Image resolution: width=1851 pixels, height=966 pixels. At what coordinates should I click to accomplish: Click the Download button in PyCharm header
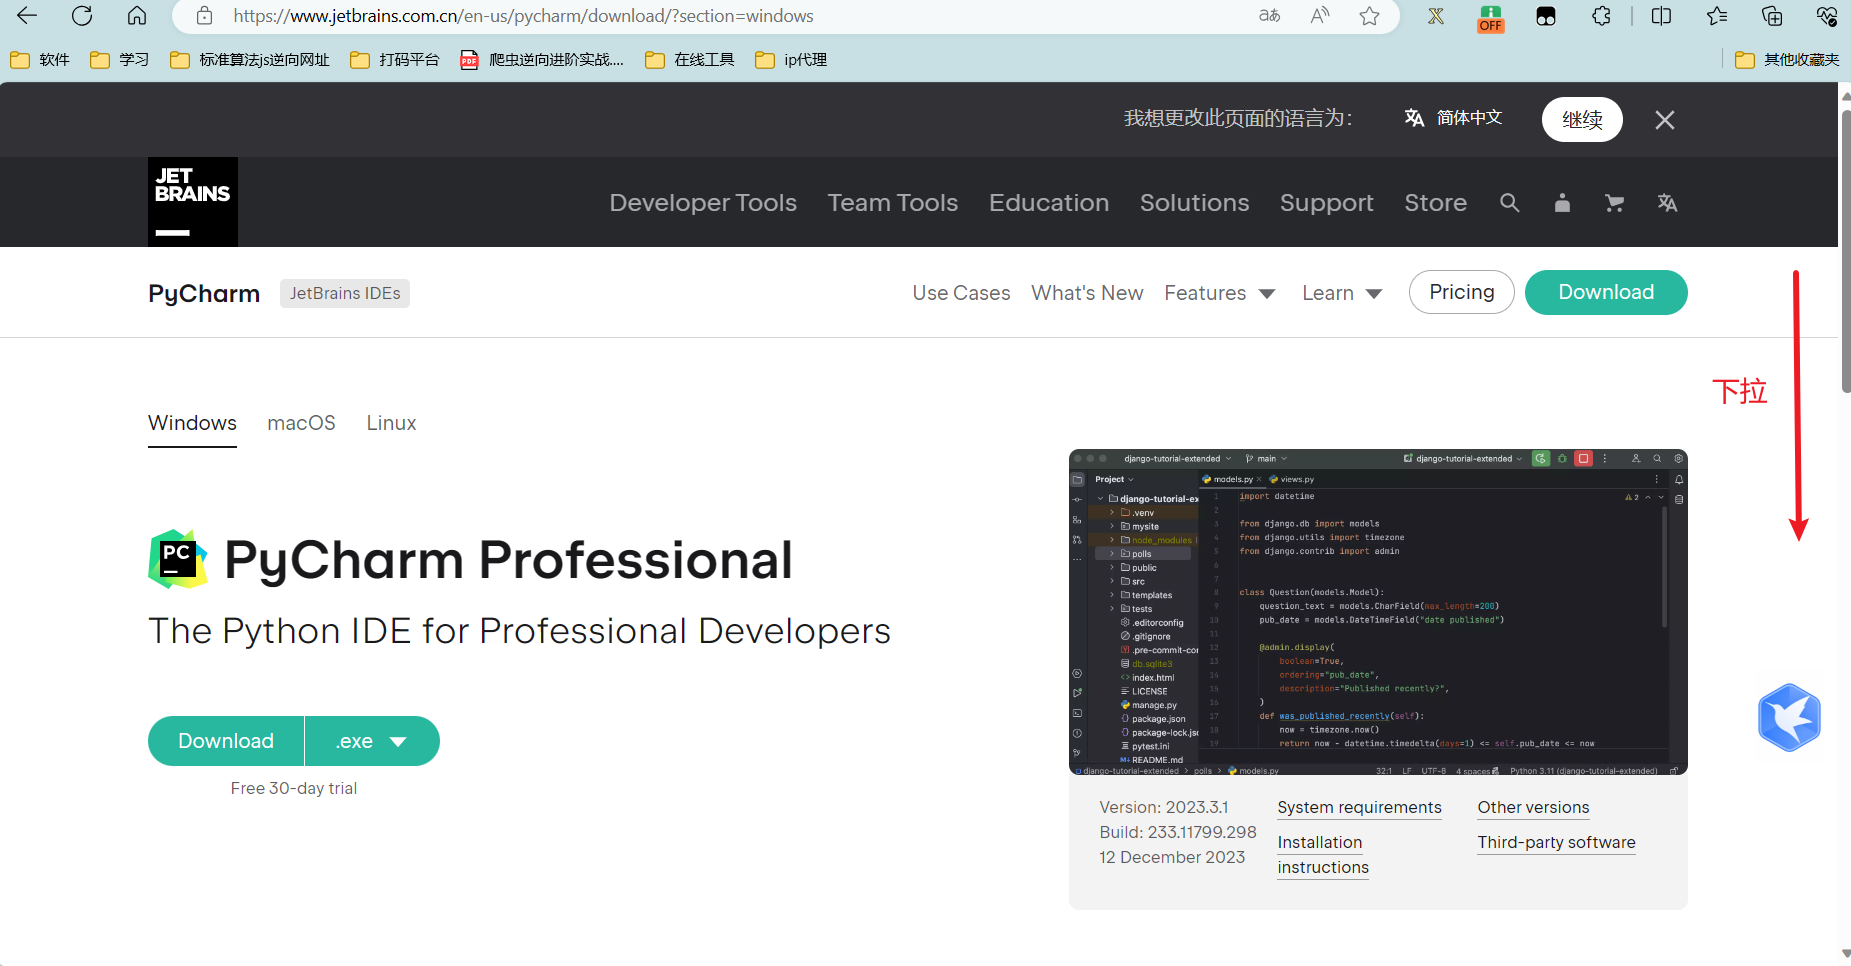tap(1606, 292)
